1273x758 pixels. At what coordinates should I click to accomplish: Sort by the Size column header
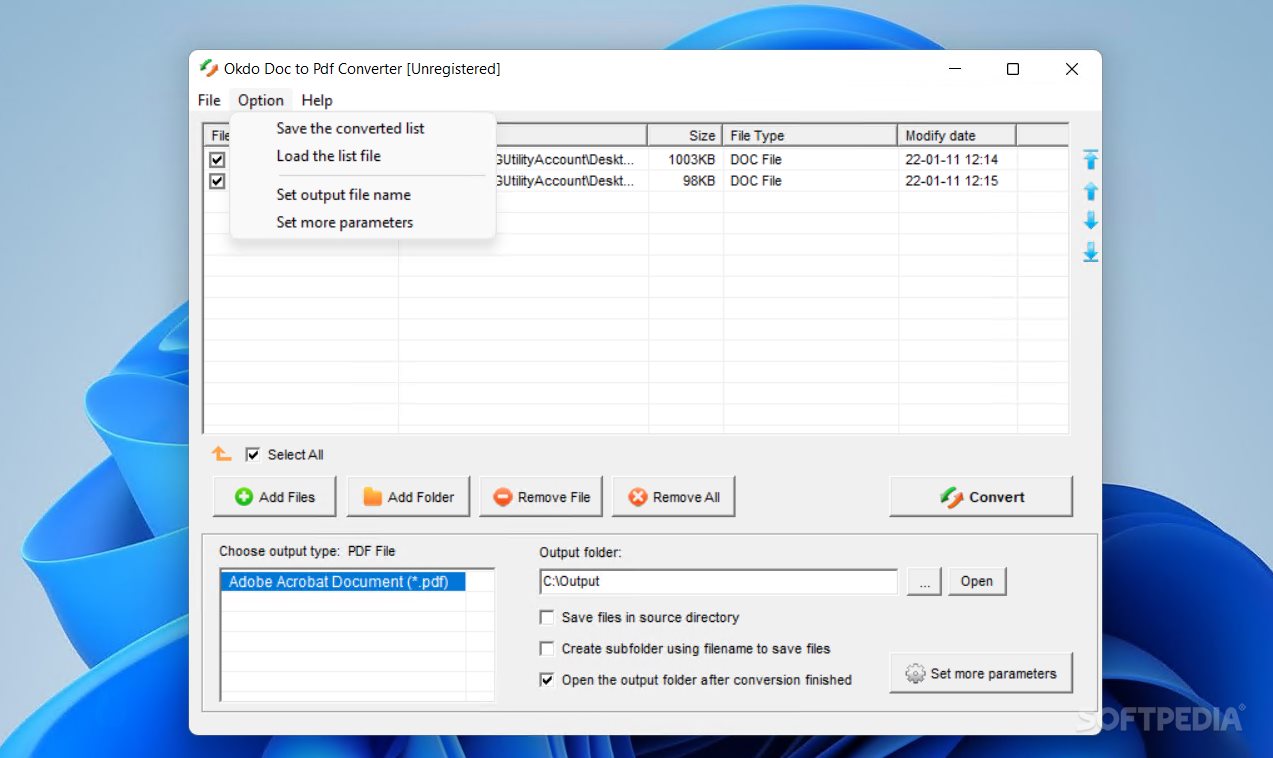(x=685, y=135)
